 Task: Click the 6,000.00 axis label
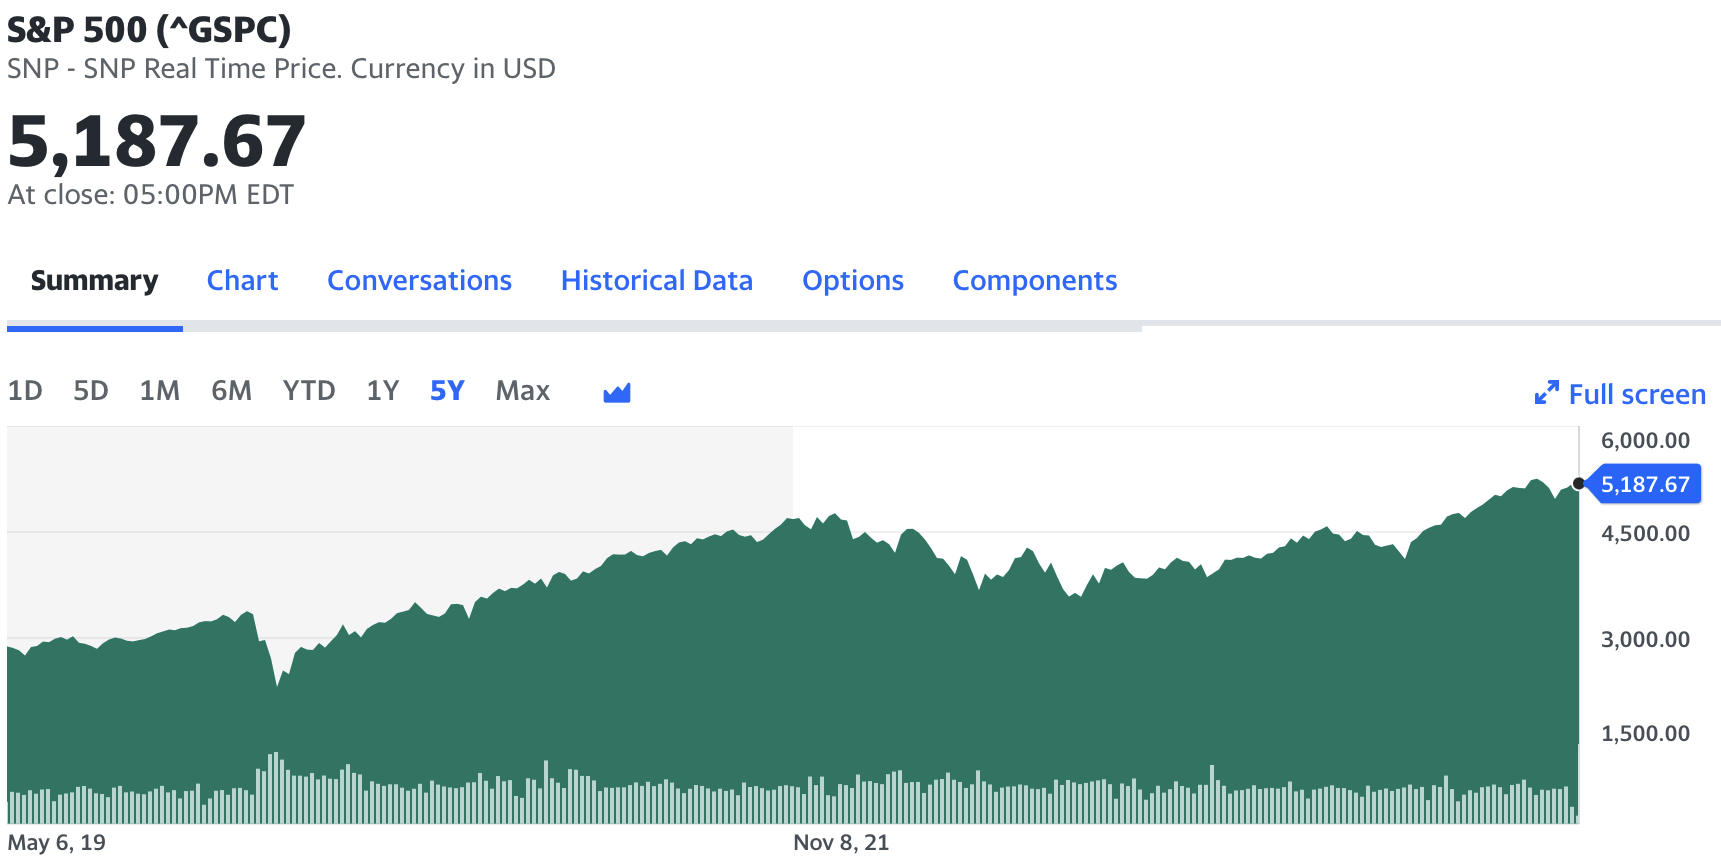point(1645,440)
